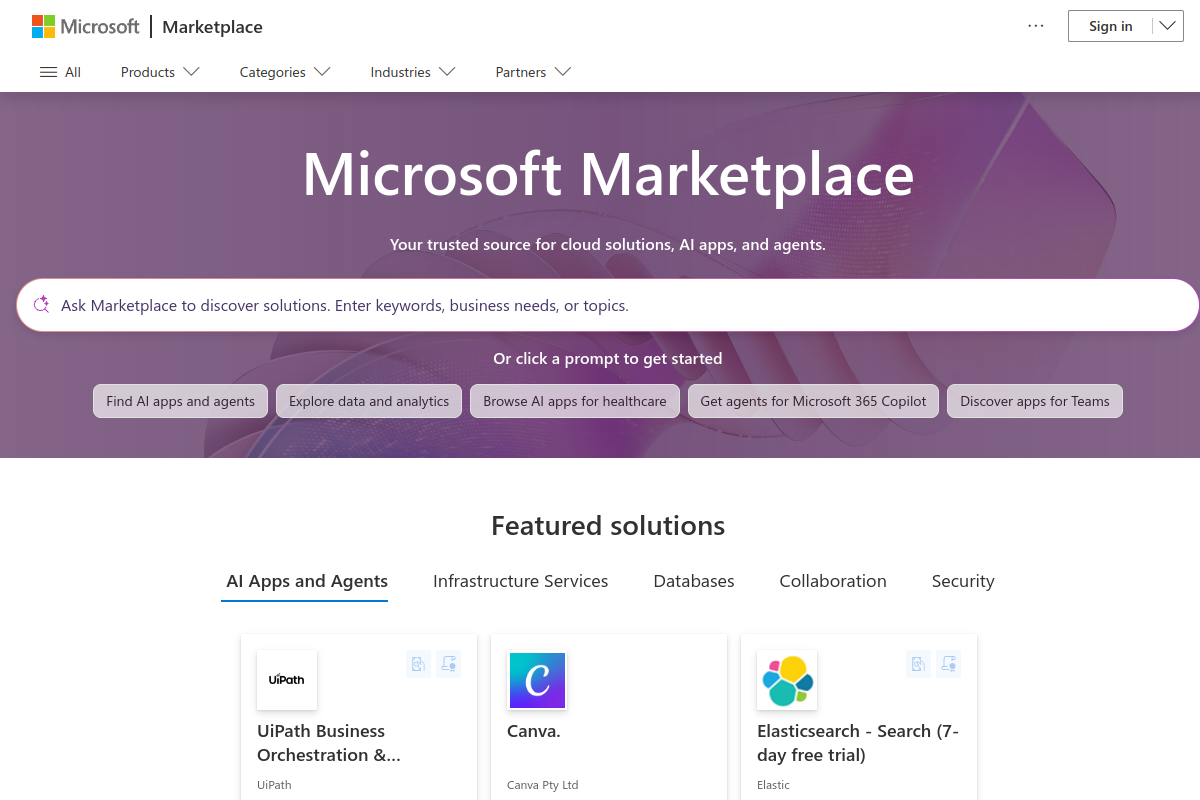Expand the Products dropdown
The height and width of the screenshot is (800, 1200).
[x=160, y=72]
